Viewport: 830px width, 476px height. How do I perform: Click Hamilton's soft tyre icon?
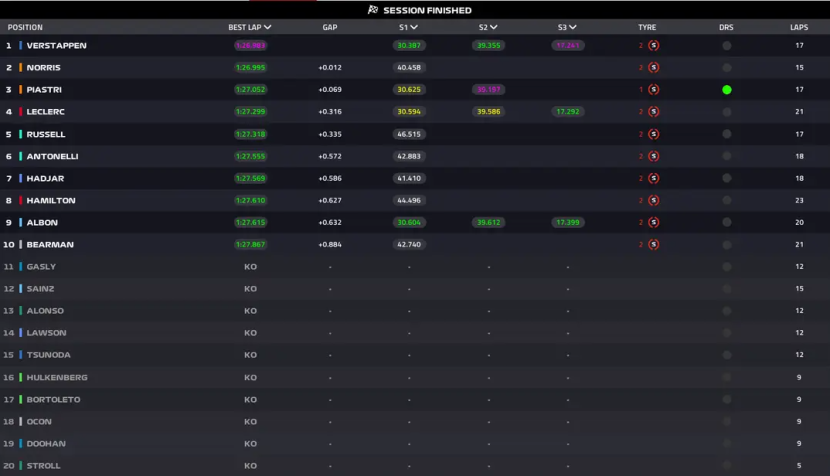(x=654, y=201)
